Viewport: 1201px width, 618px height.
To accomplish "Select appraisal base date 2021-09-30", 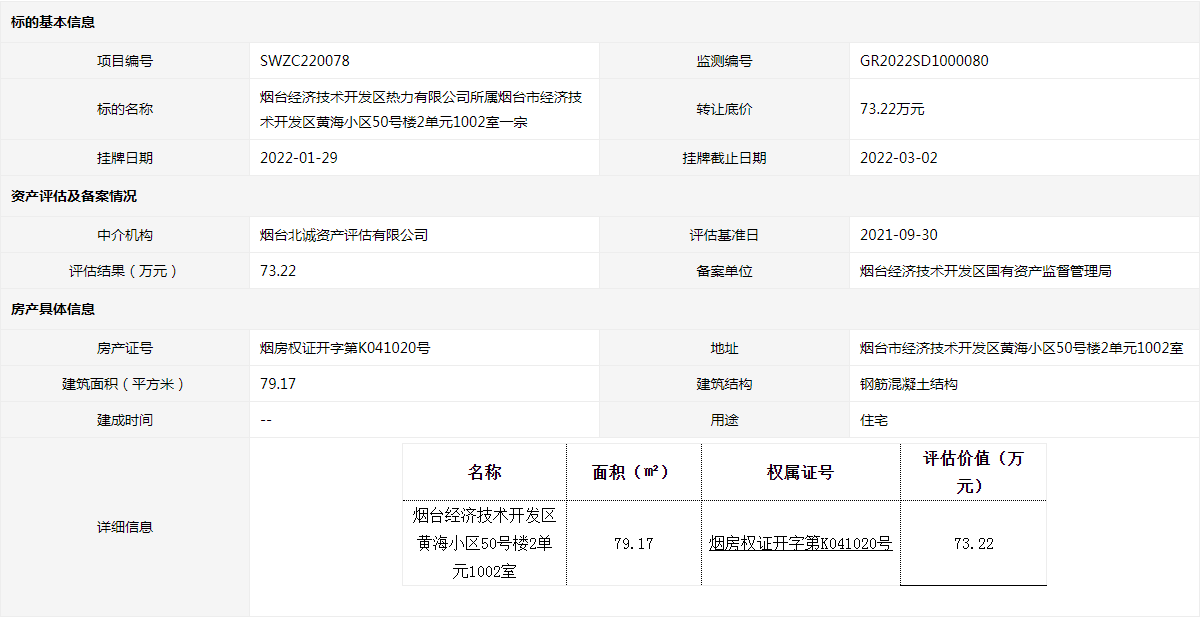I will 899,235.
